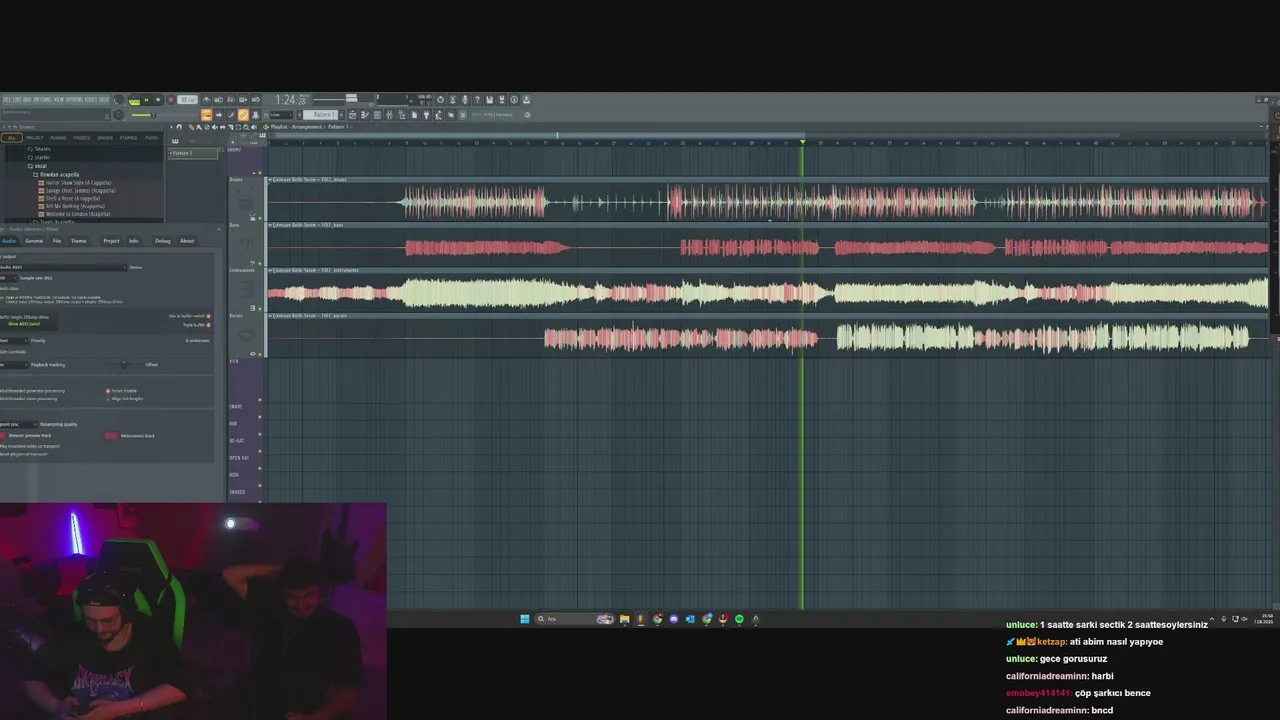Mute the Bass playlist track

[260, 263]
